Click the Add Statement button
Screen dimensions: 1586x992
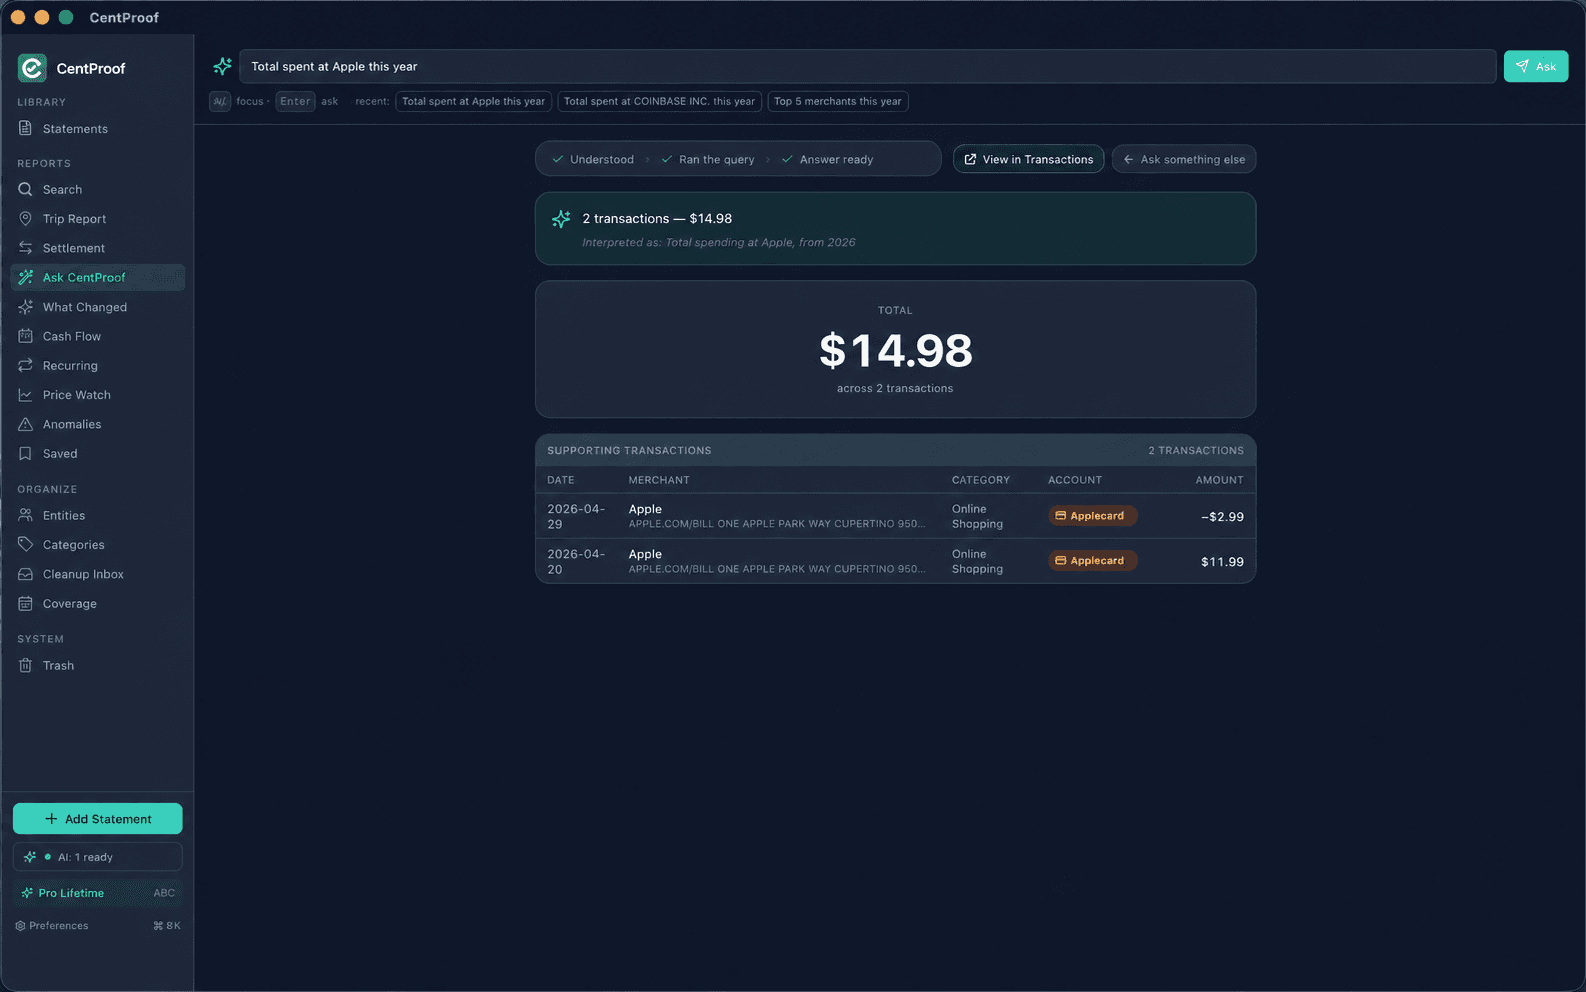click(98, 819)
